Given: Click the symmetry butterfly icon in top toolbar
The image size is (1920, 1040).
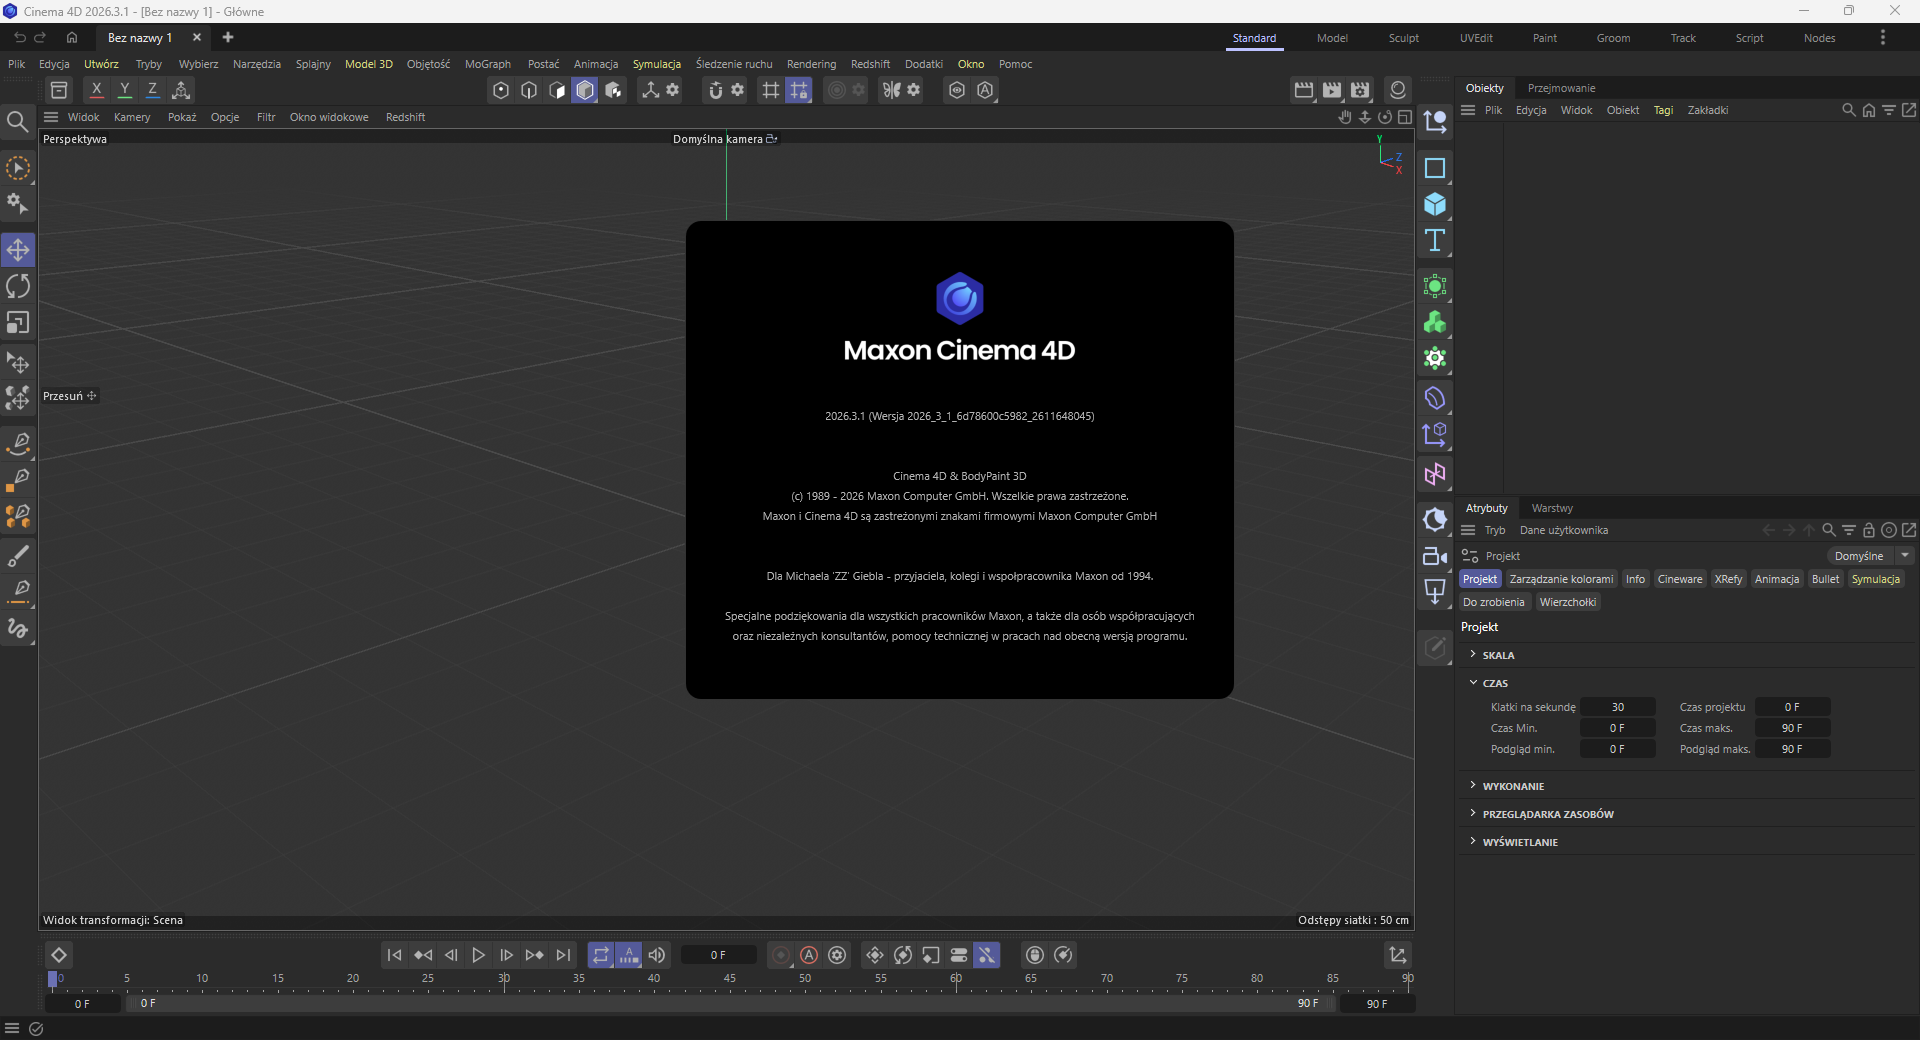Looking at the screenshot, I should [891, 90].
